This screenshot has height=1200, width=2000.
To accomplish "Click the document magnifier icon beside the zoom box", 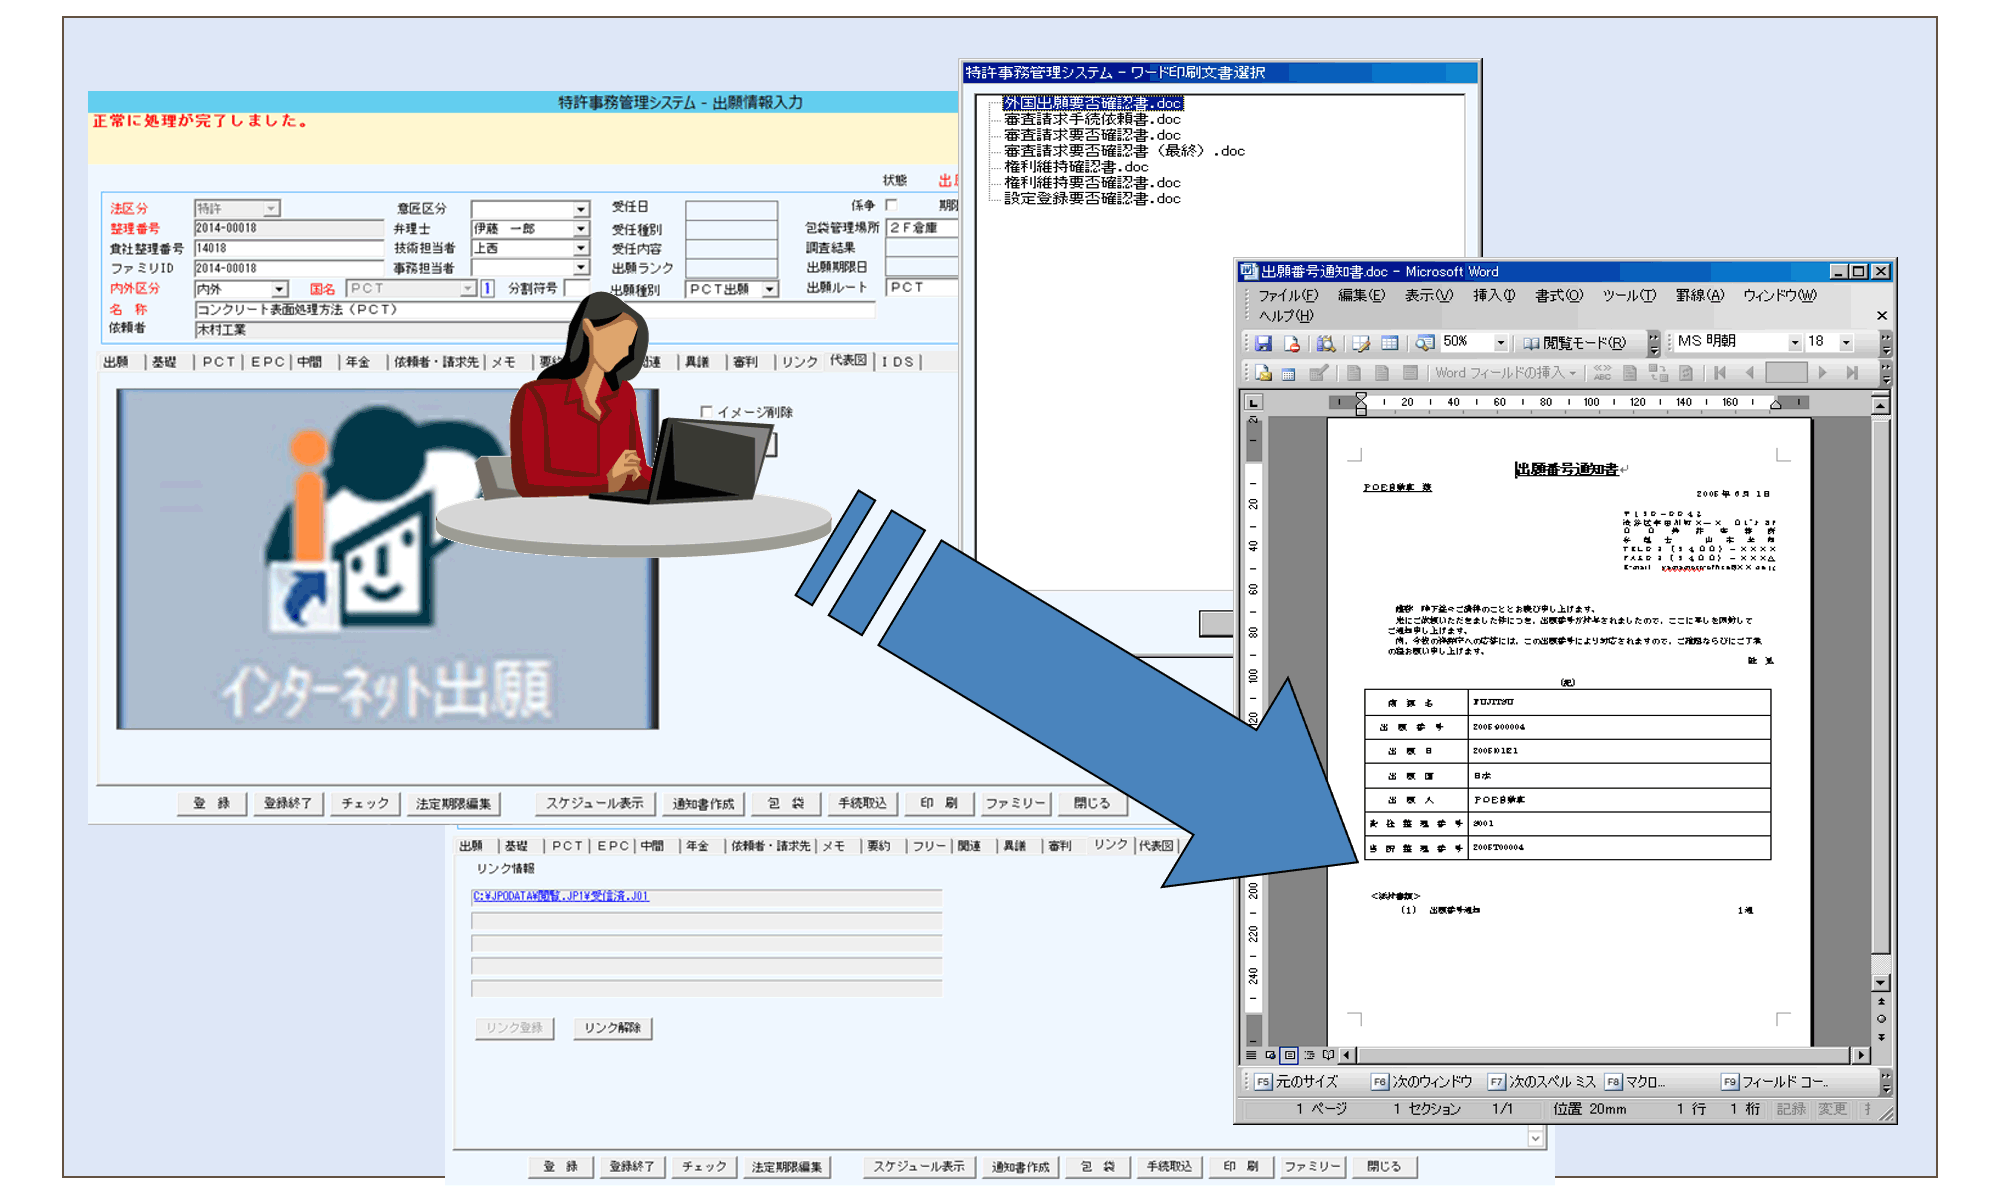I will coord(1425,343).
